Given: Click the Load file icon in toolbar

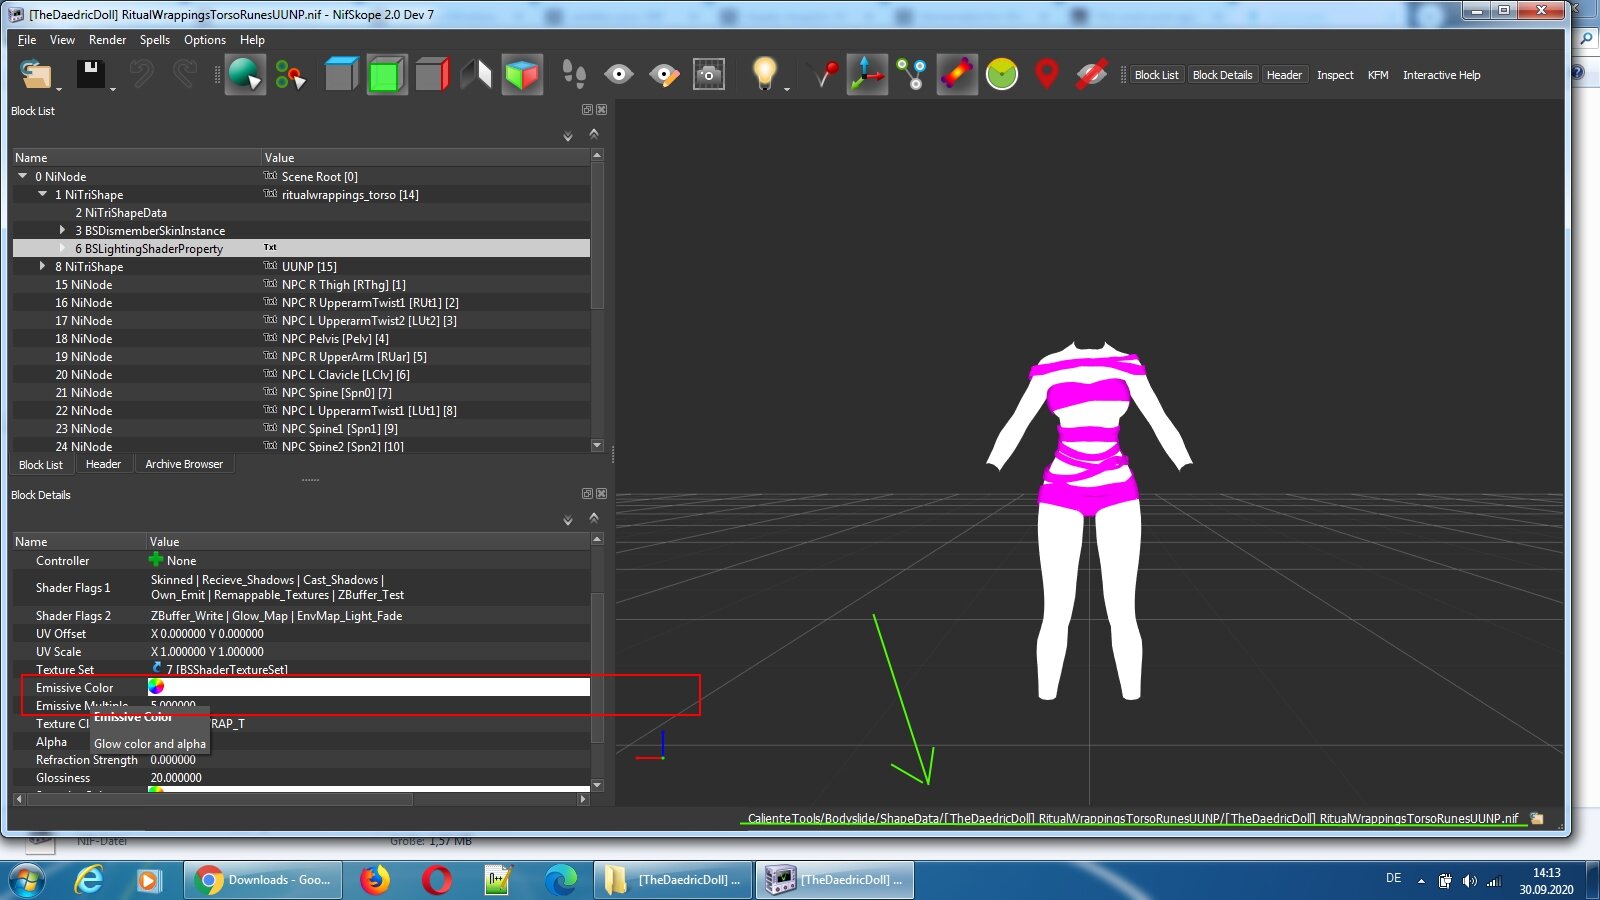Looking at the screenshot, I should pos(37,75).
